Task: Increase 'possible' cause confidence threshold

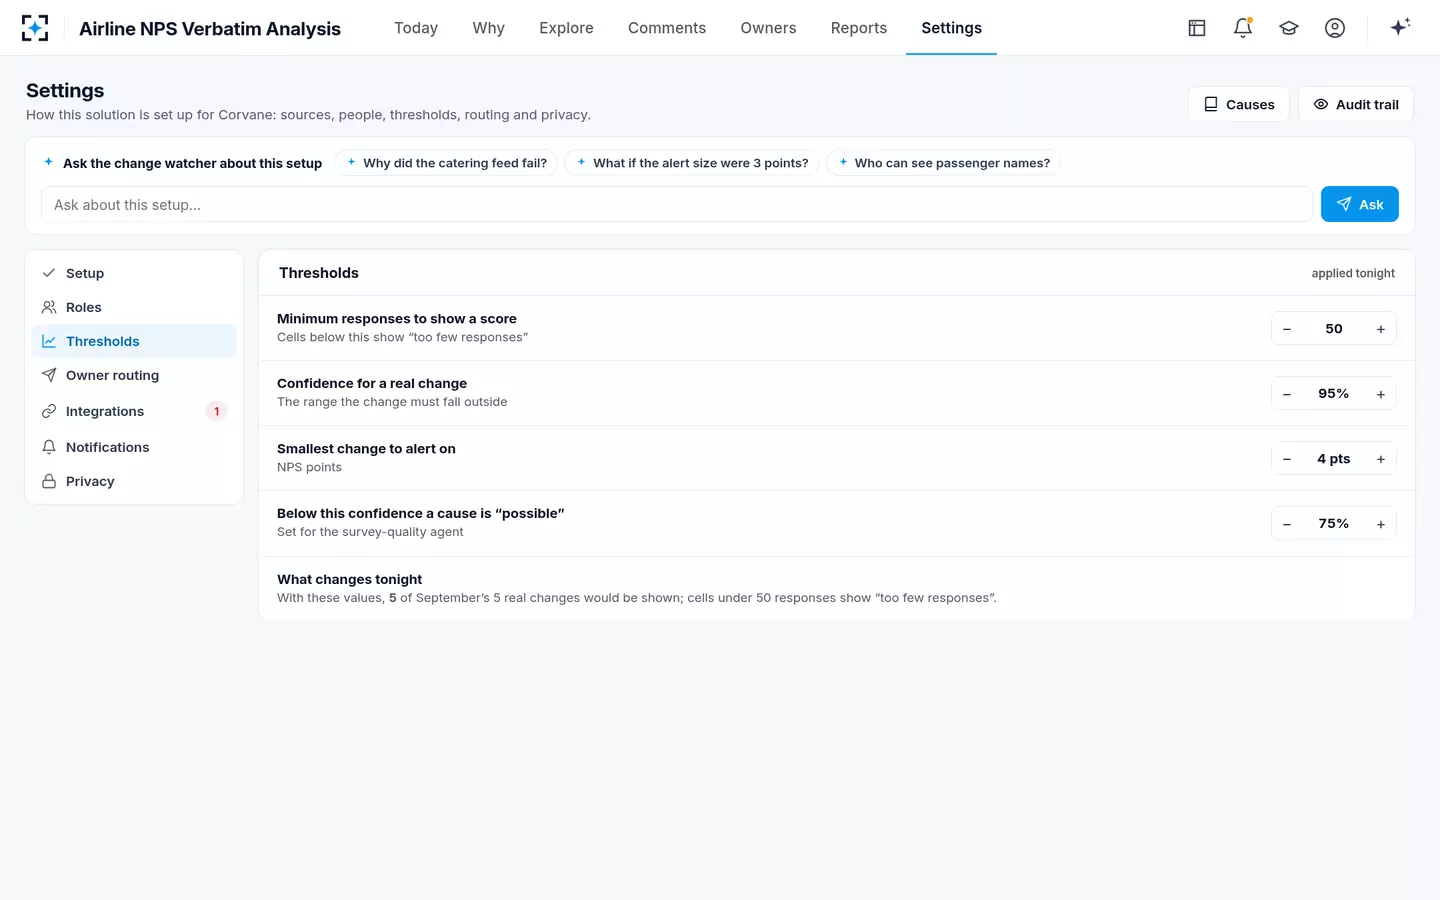Action: coord(1381,524)
